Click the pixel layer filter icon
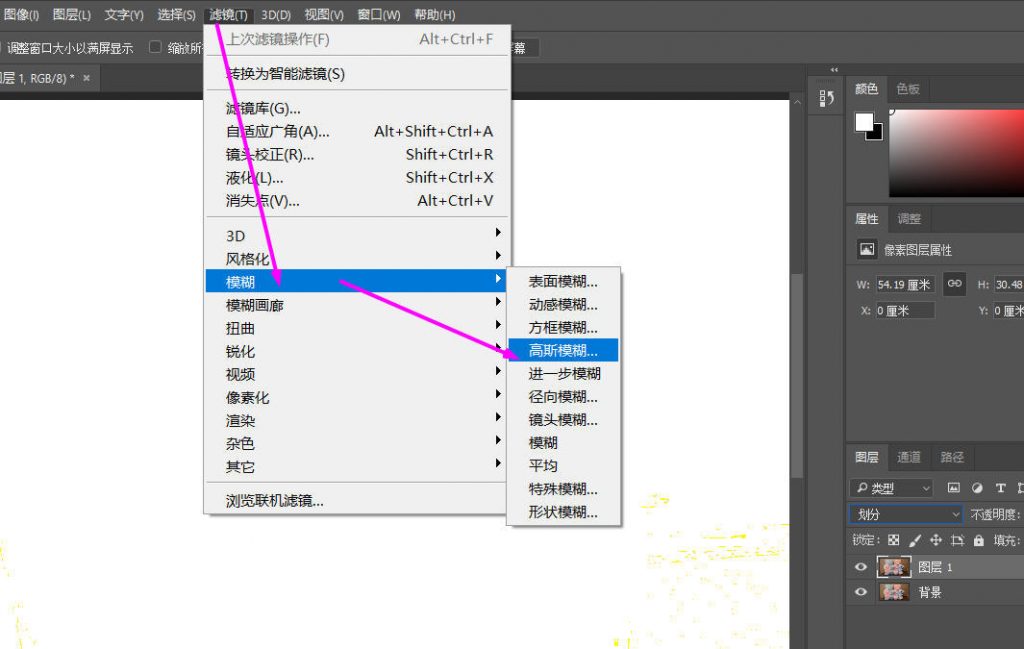Viewport: 1024px width, 649px height. click(953, 488)
